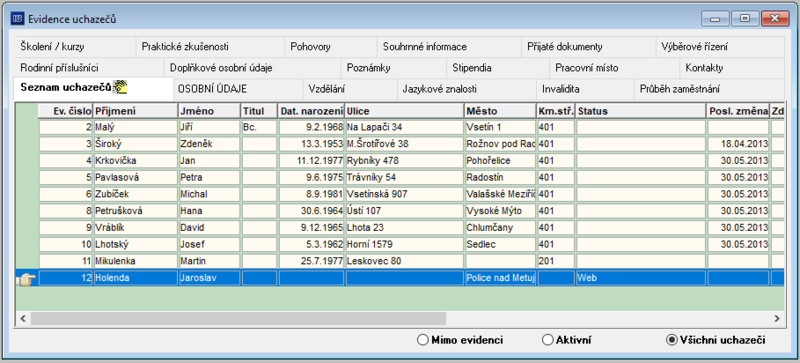This screenshot has width=800, height=363.
Task: Click the city cell Police nad Metuj
Action: (x=501, y=278)
